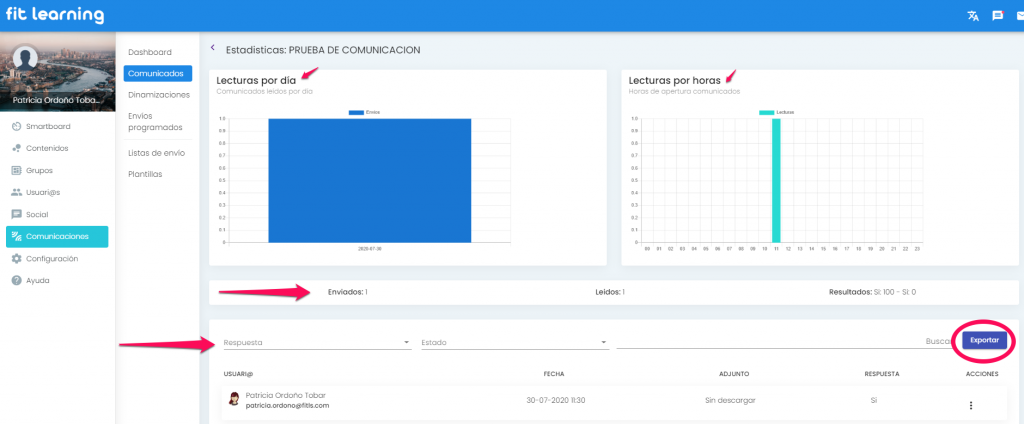Click the Exportar button
The image size is (1024, 424).
click(x=984, y=341)
